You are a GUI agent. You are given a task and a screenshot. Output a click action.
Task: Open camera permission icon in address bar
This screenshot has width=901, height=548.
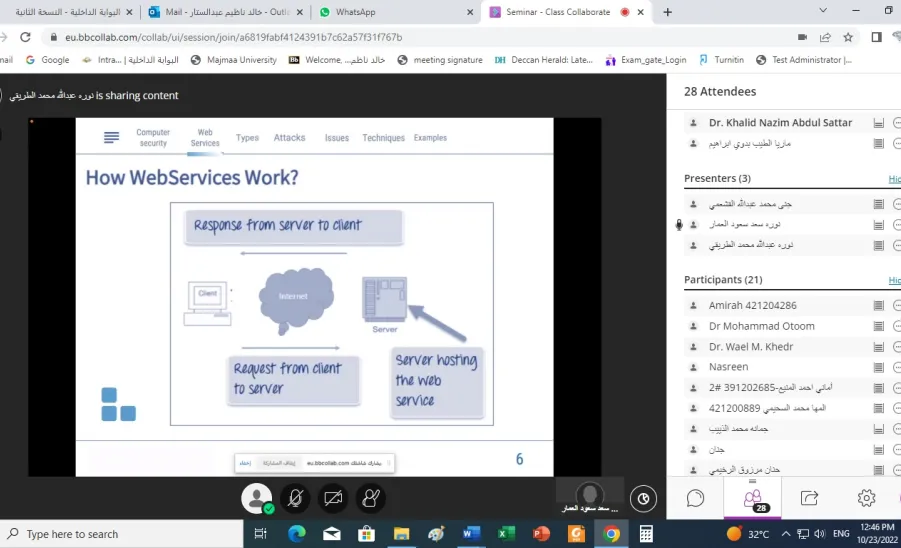click(x=802, y=37)
